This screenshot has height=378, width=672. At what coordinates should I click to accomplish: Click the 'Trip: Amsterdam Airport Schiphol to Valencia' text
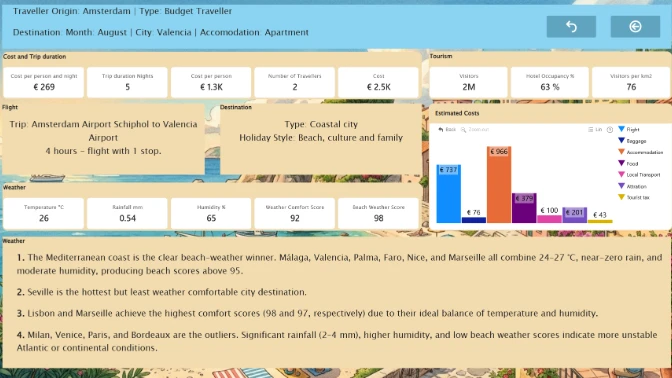[103, 124]
